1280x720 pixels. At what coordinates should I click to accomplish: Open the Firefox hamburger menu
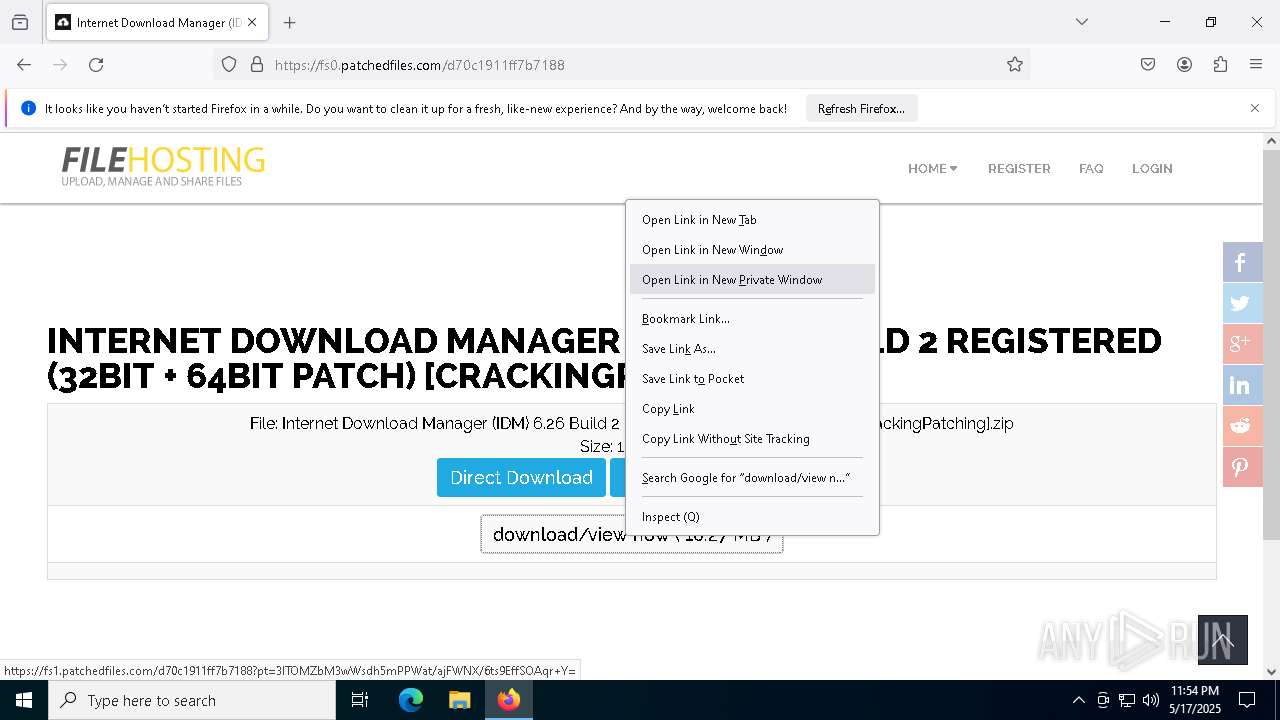1256,65
